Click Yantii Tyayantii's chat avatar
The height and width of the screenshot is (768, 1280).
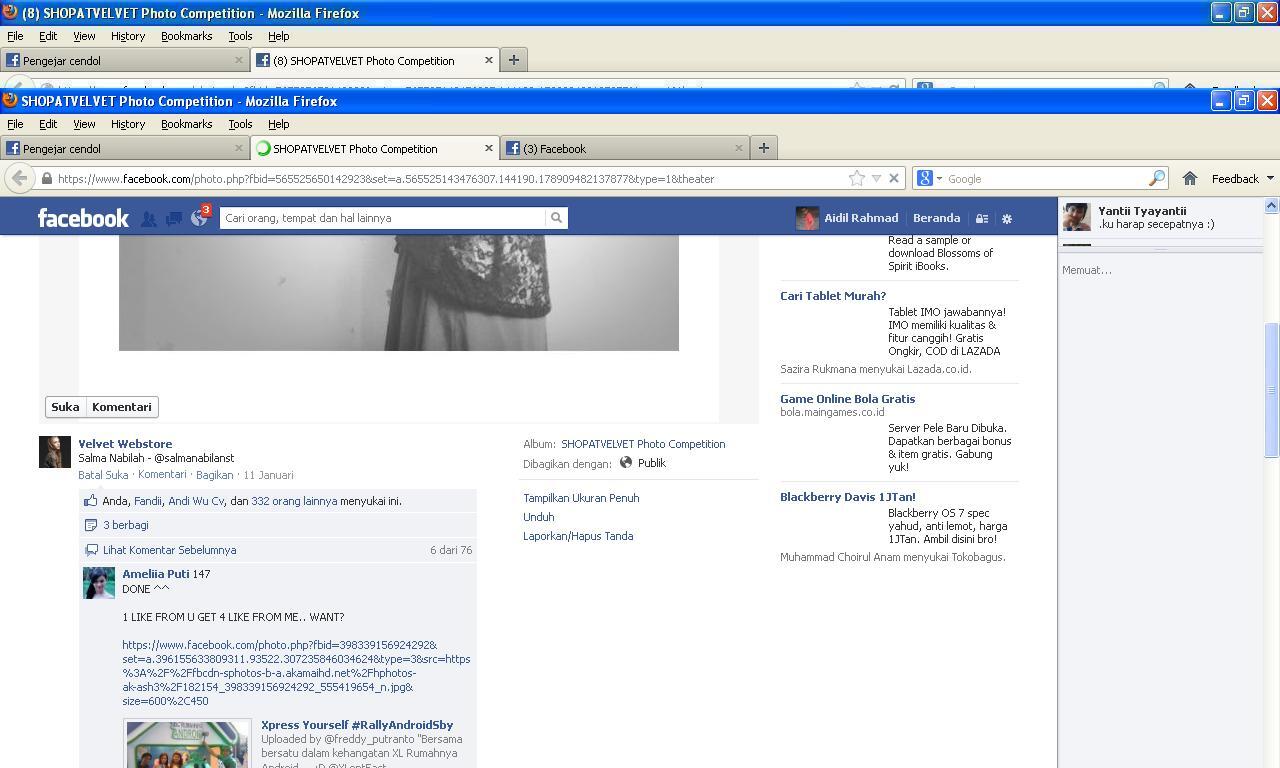point(1077,217)
